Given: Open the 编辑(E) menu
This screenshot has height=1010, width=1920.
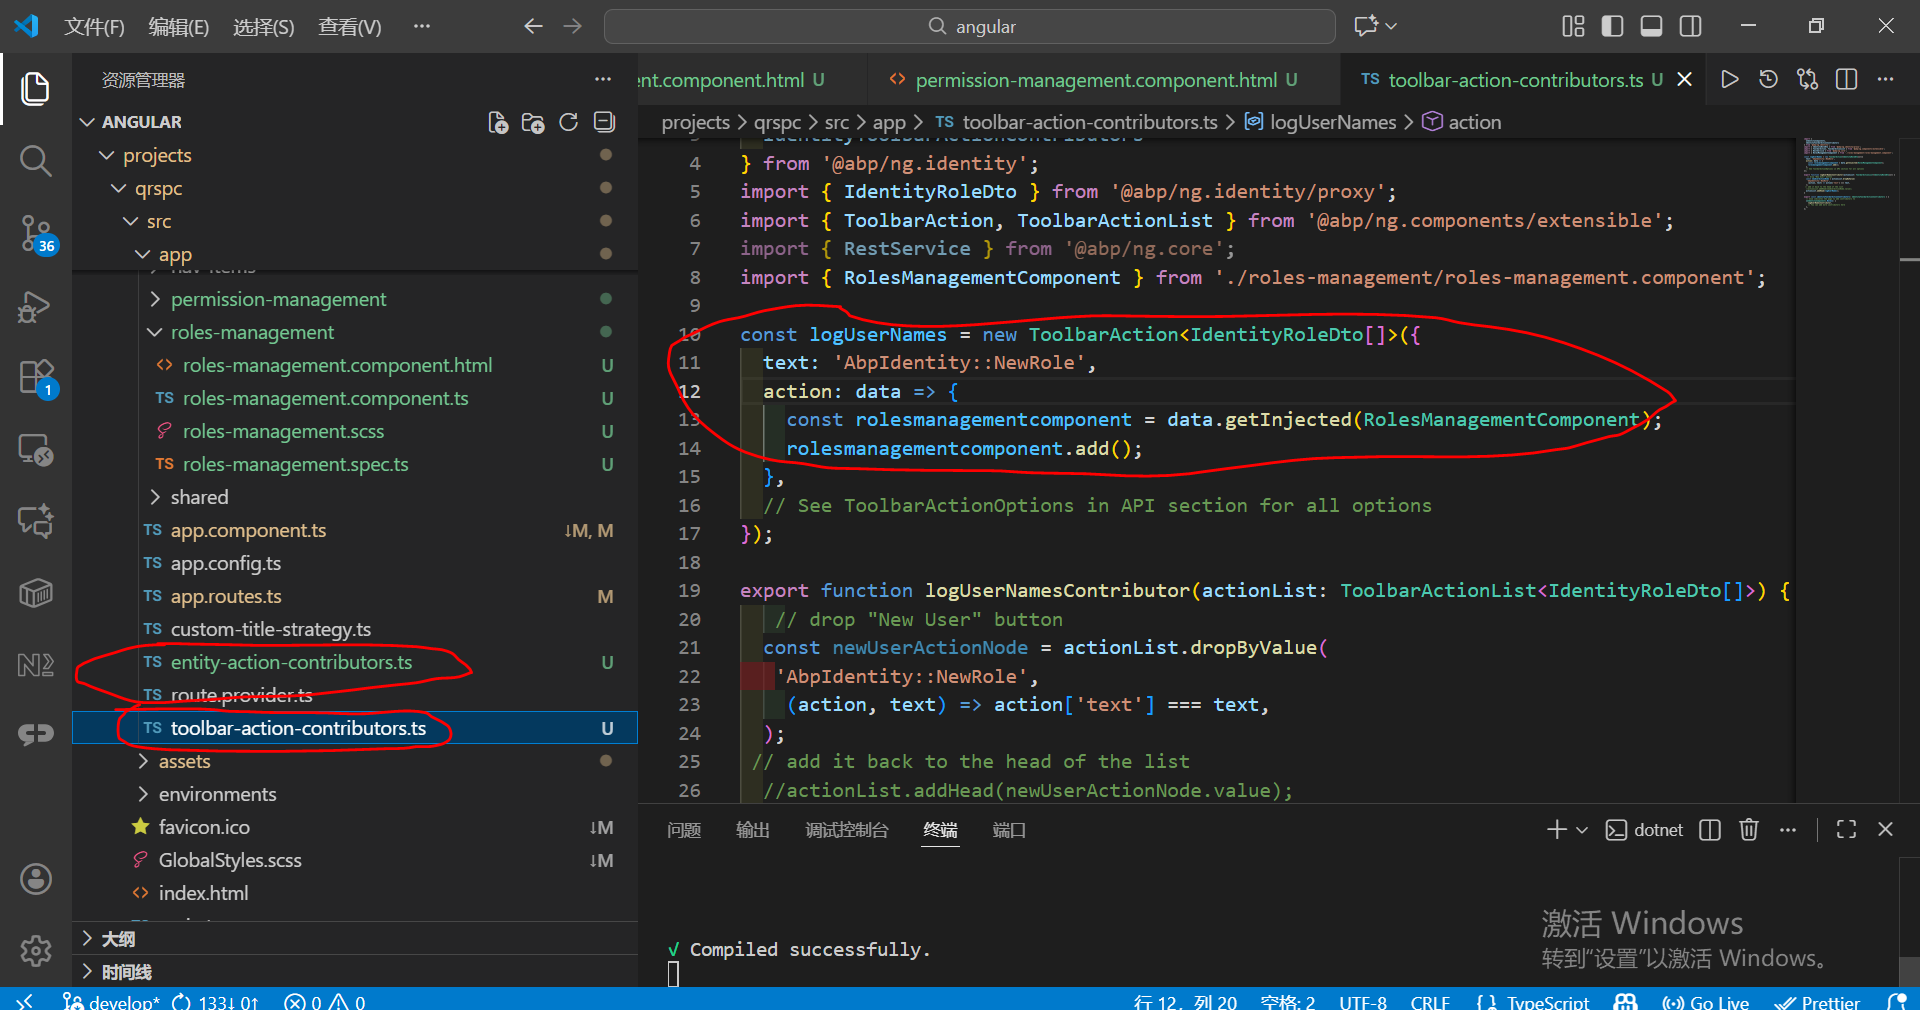Looking at the screenshot, I should coord(178,27).
